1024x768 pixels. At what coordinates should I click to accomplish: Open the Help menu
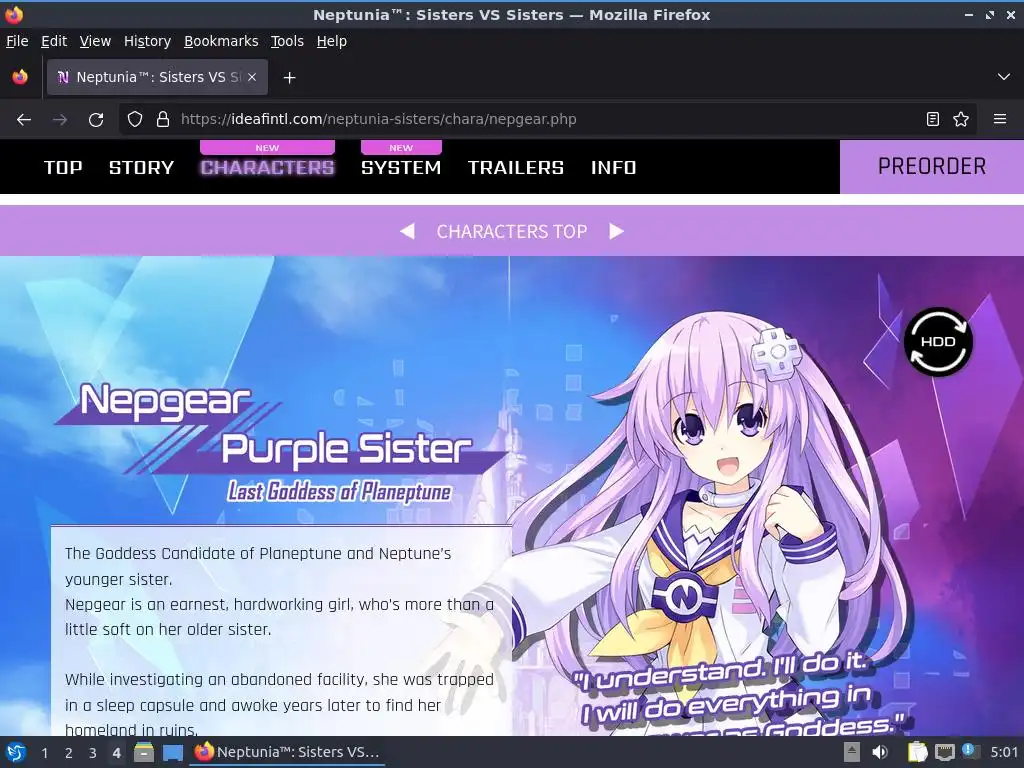coord(332,41)
